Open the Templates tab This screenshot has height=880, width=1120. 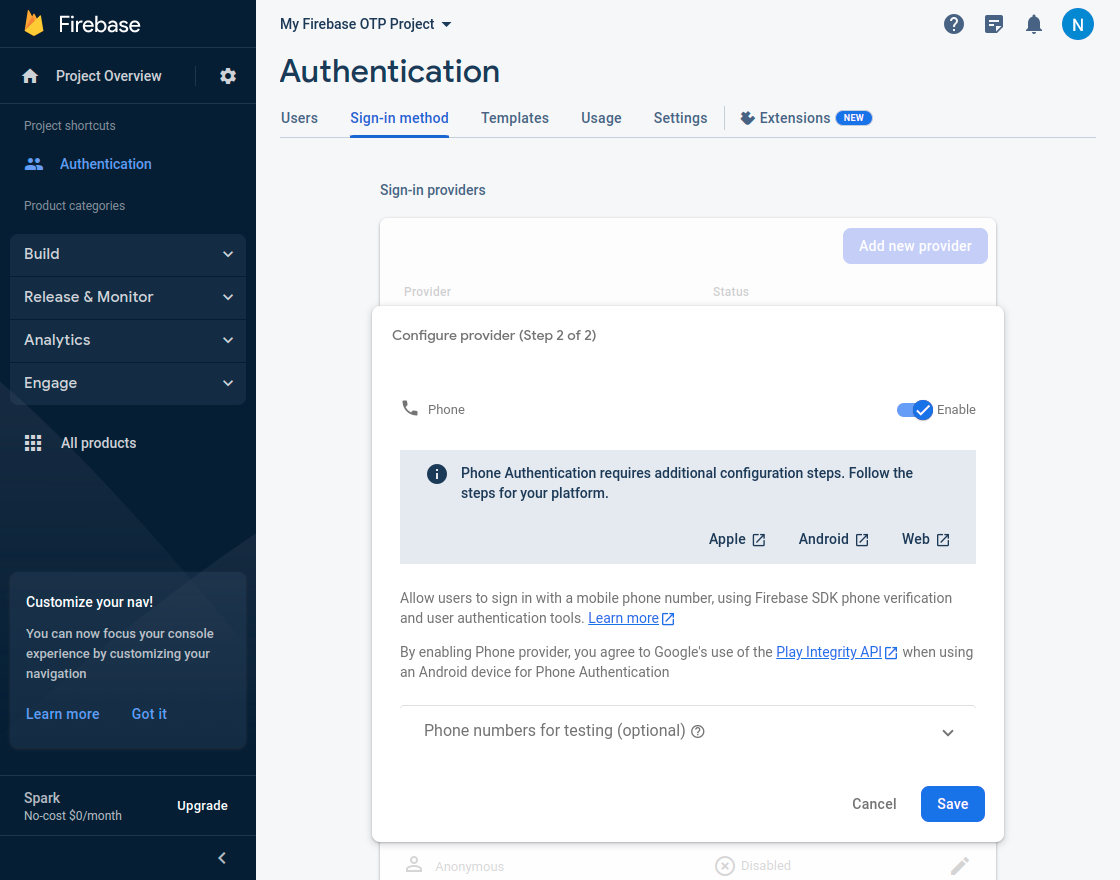pos(514,117)
